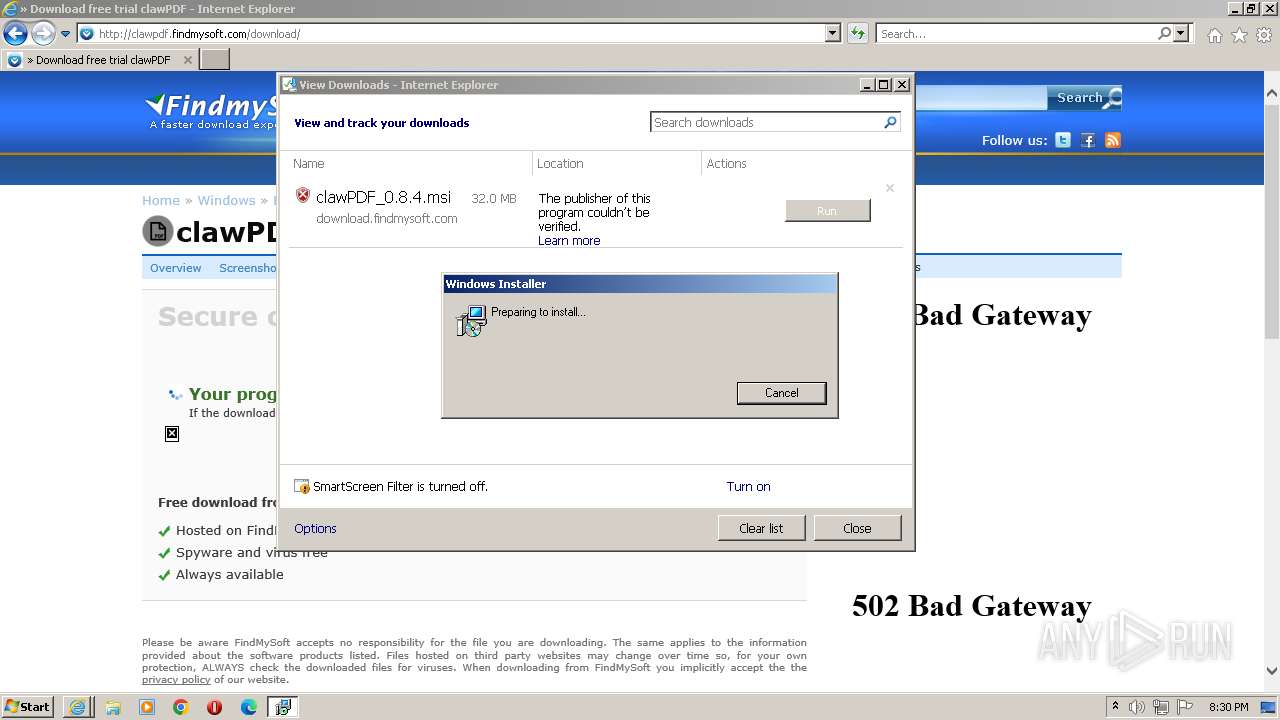Cancel the Windows Installer dialog
Viewport: 1280px width, 720px height.
pos(781,393)
